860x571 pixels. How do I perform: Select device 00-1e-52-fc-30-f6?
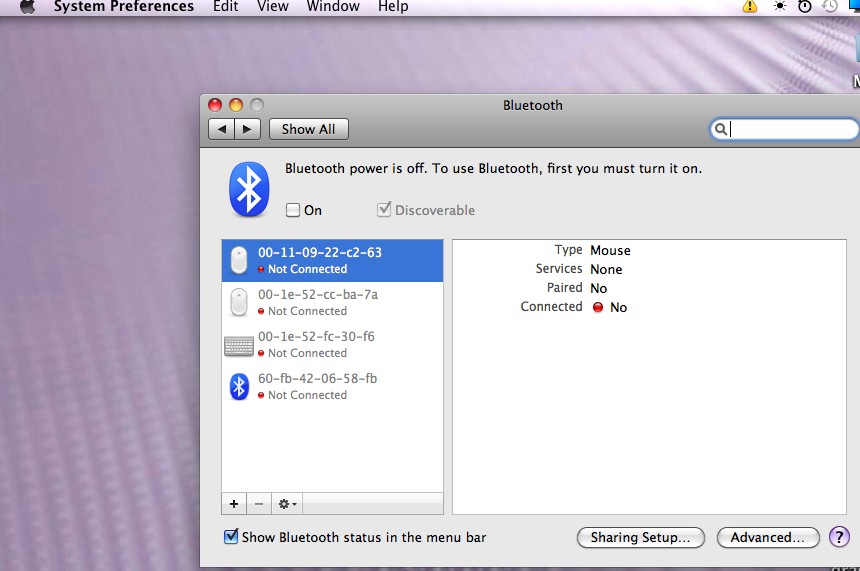tap(332, 344)
